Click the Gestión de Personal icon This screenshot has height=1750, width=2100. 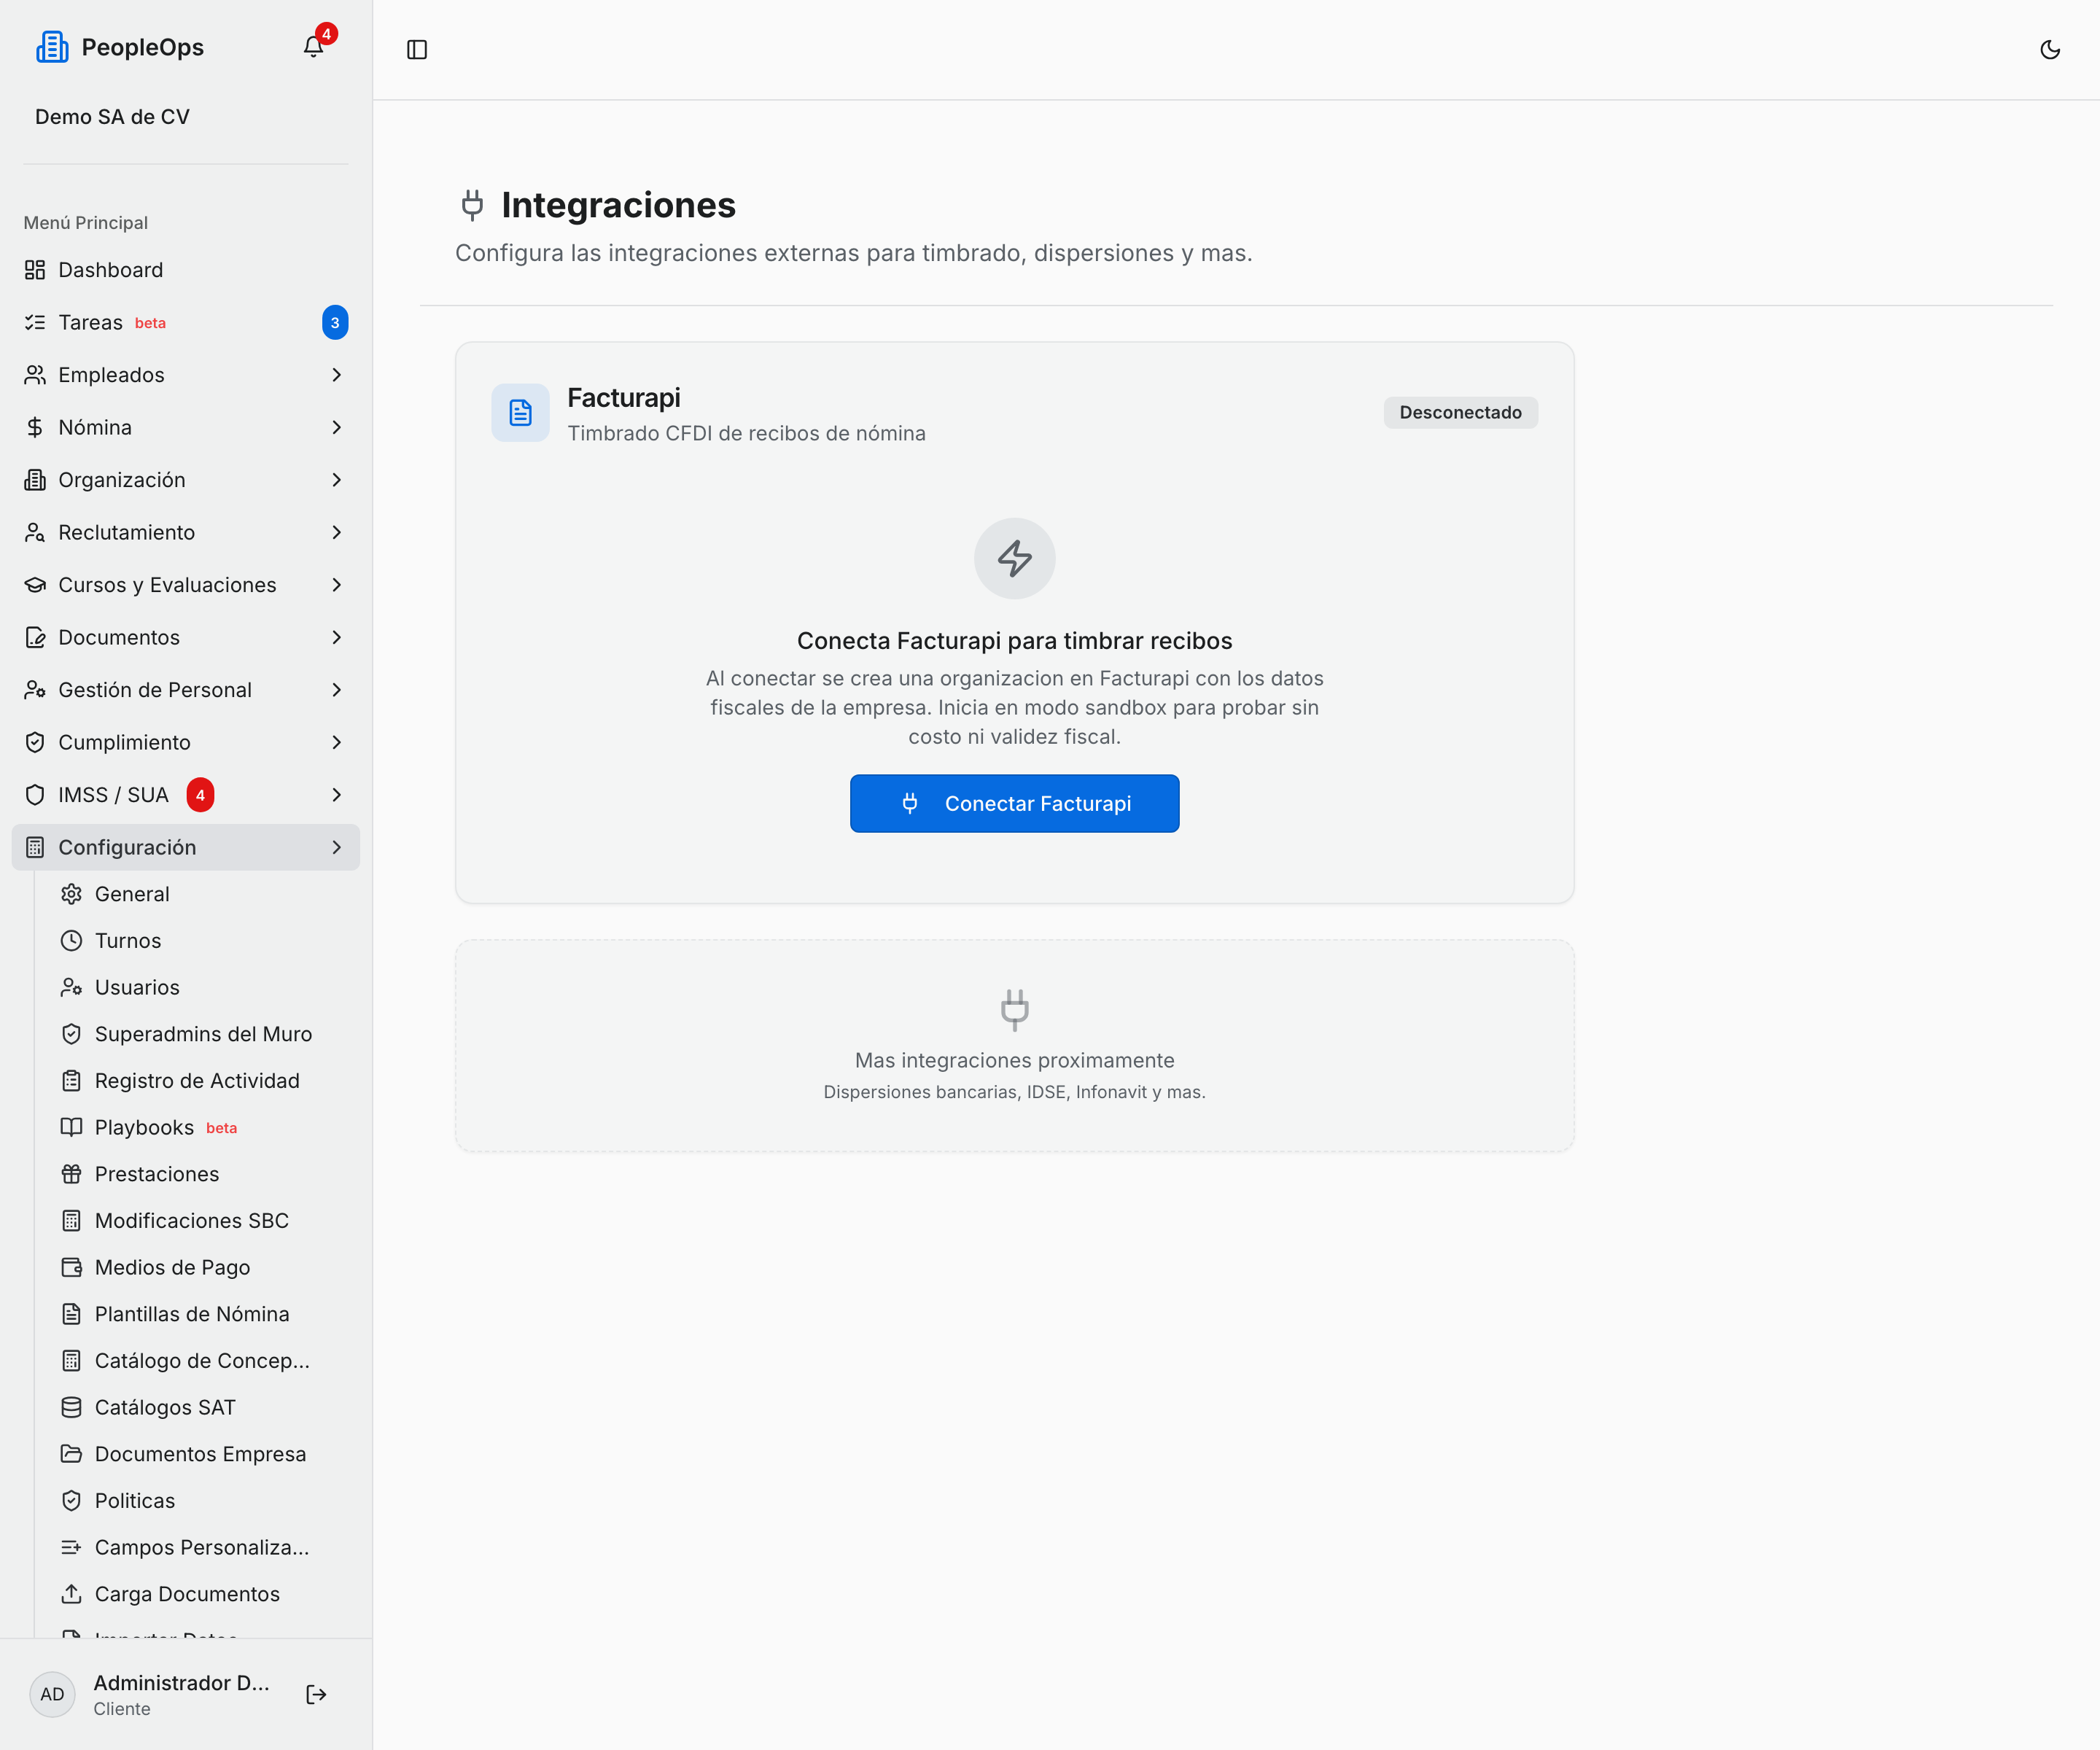(x=35, y=690)
